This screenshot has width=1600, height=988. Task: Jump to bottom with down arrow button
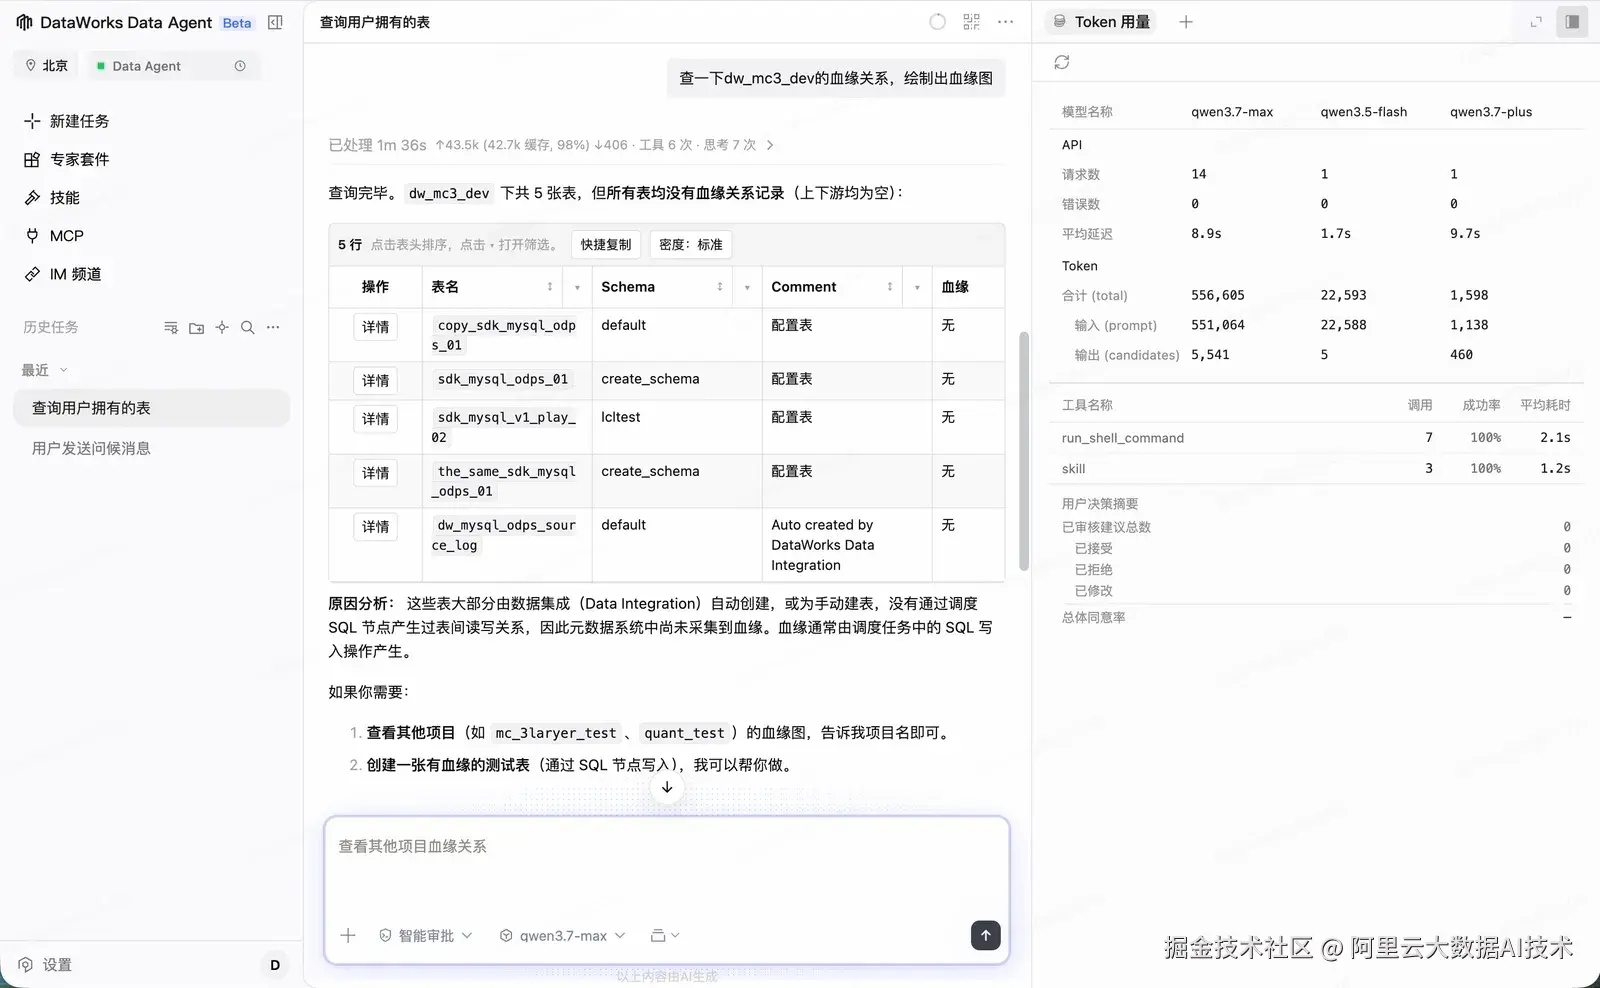click(x=667, y=787)
